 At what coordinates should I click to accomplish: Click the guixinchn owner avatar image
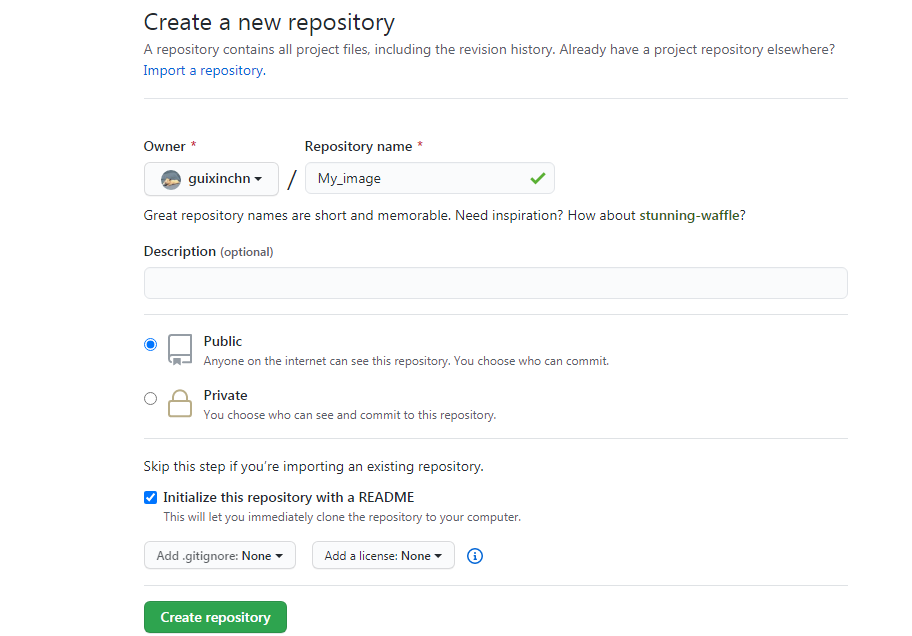tap(171, 179)
